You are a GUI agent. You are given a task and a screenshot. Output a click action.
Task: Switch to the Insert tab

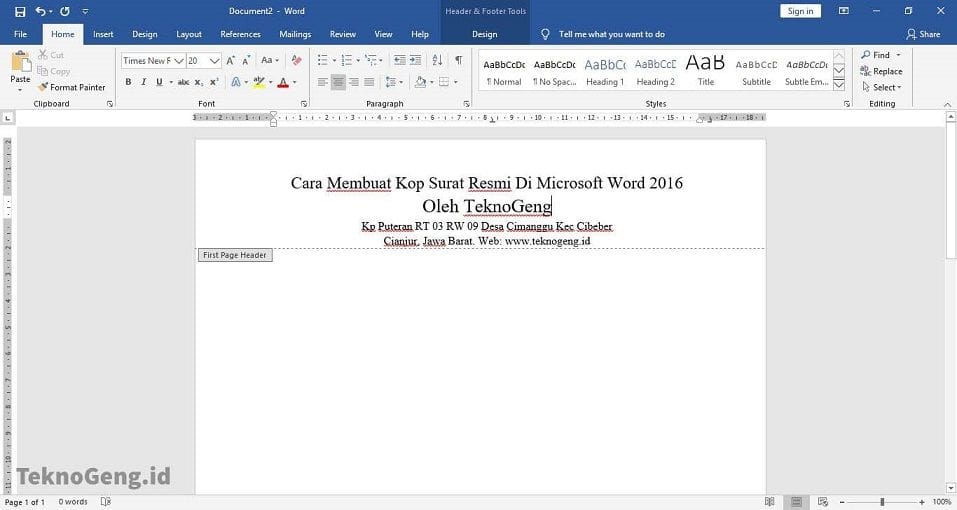[x=103, y=34]
